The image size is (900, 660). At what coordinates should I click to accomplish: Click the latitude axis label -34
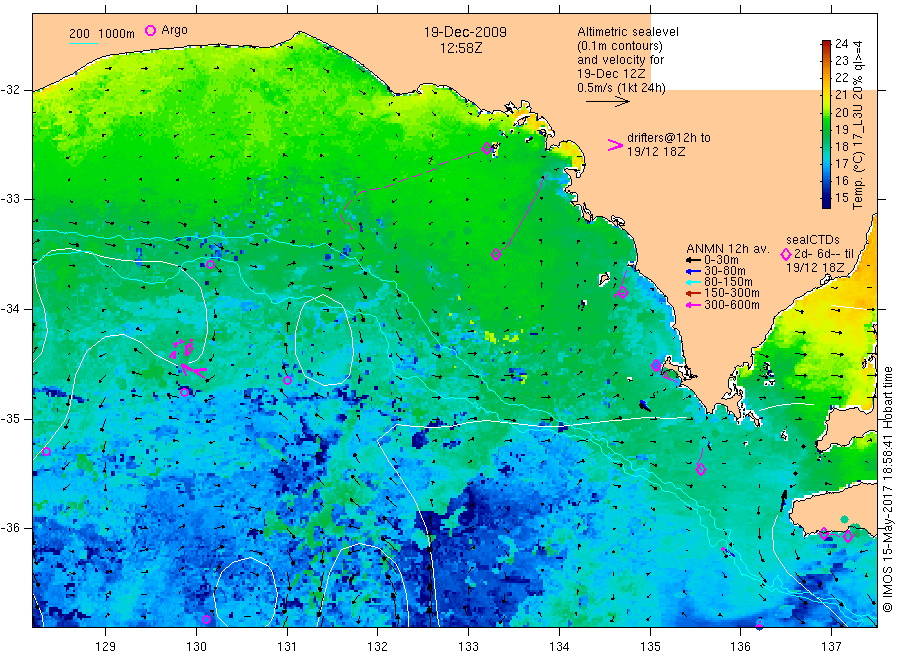[x=10, y=309]
